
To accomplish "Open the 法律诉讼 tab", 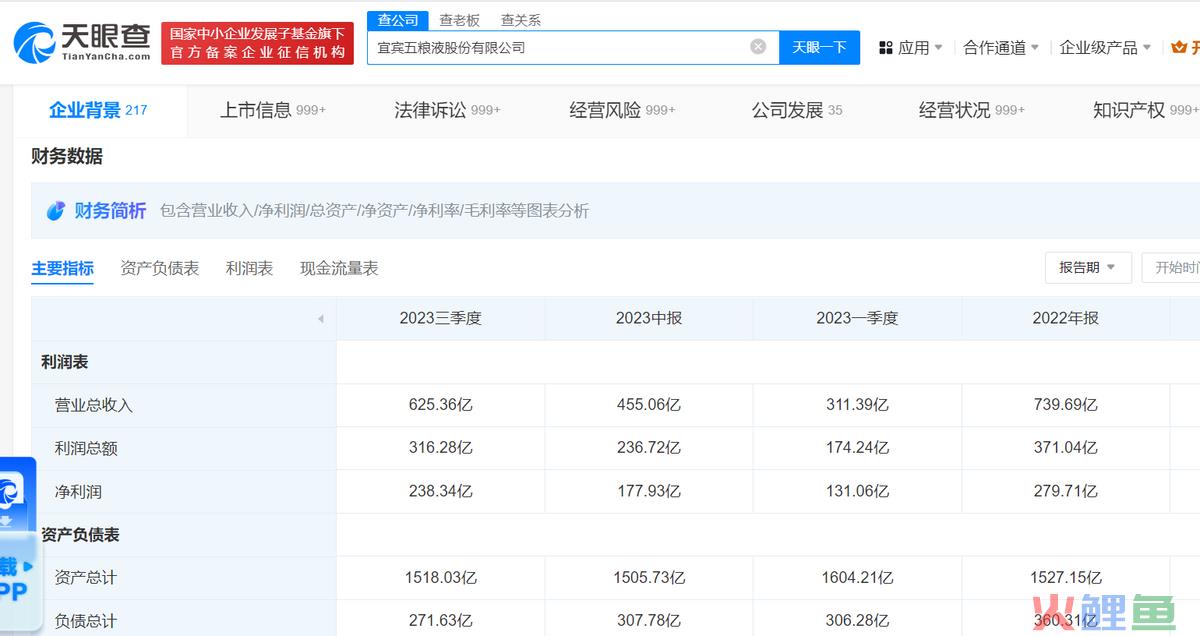I will [447, 110].
